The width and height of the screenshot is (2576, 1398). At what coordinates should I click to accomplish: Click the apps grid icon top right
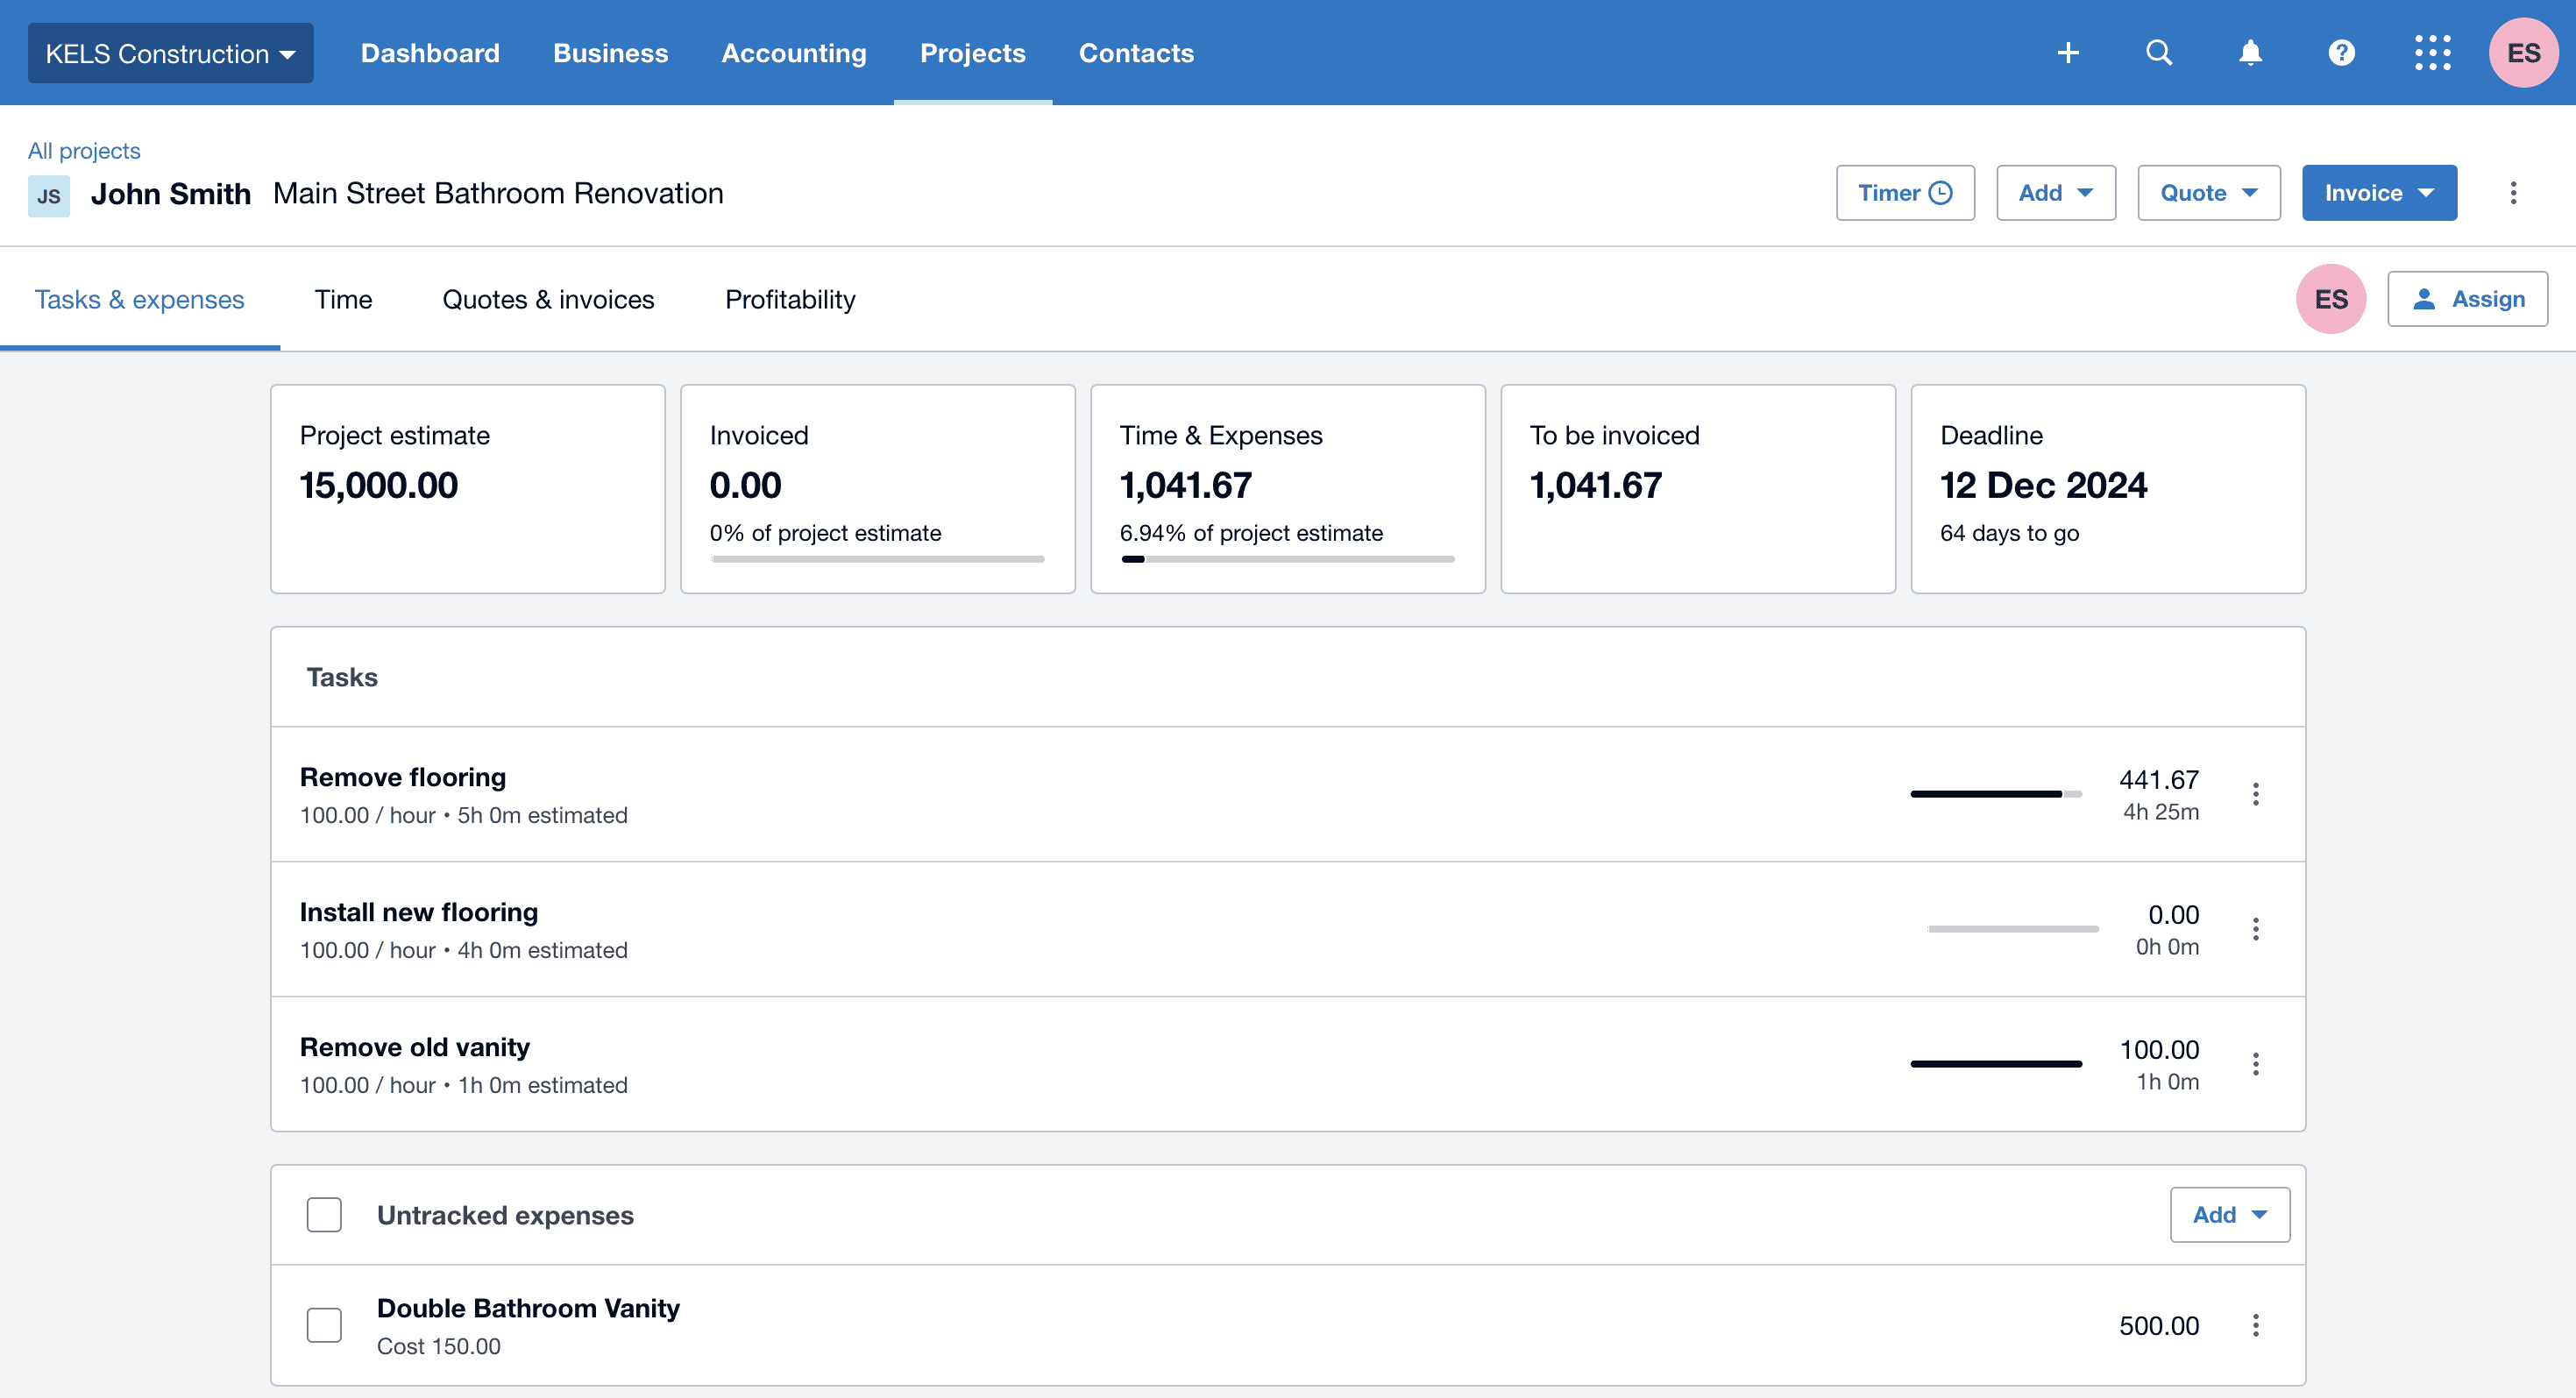[x=2431, y=52]
